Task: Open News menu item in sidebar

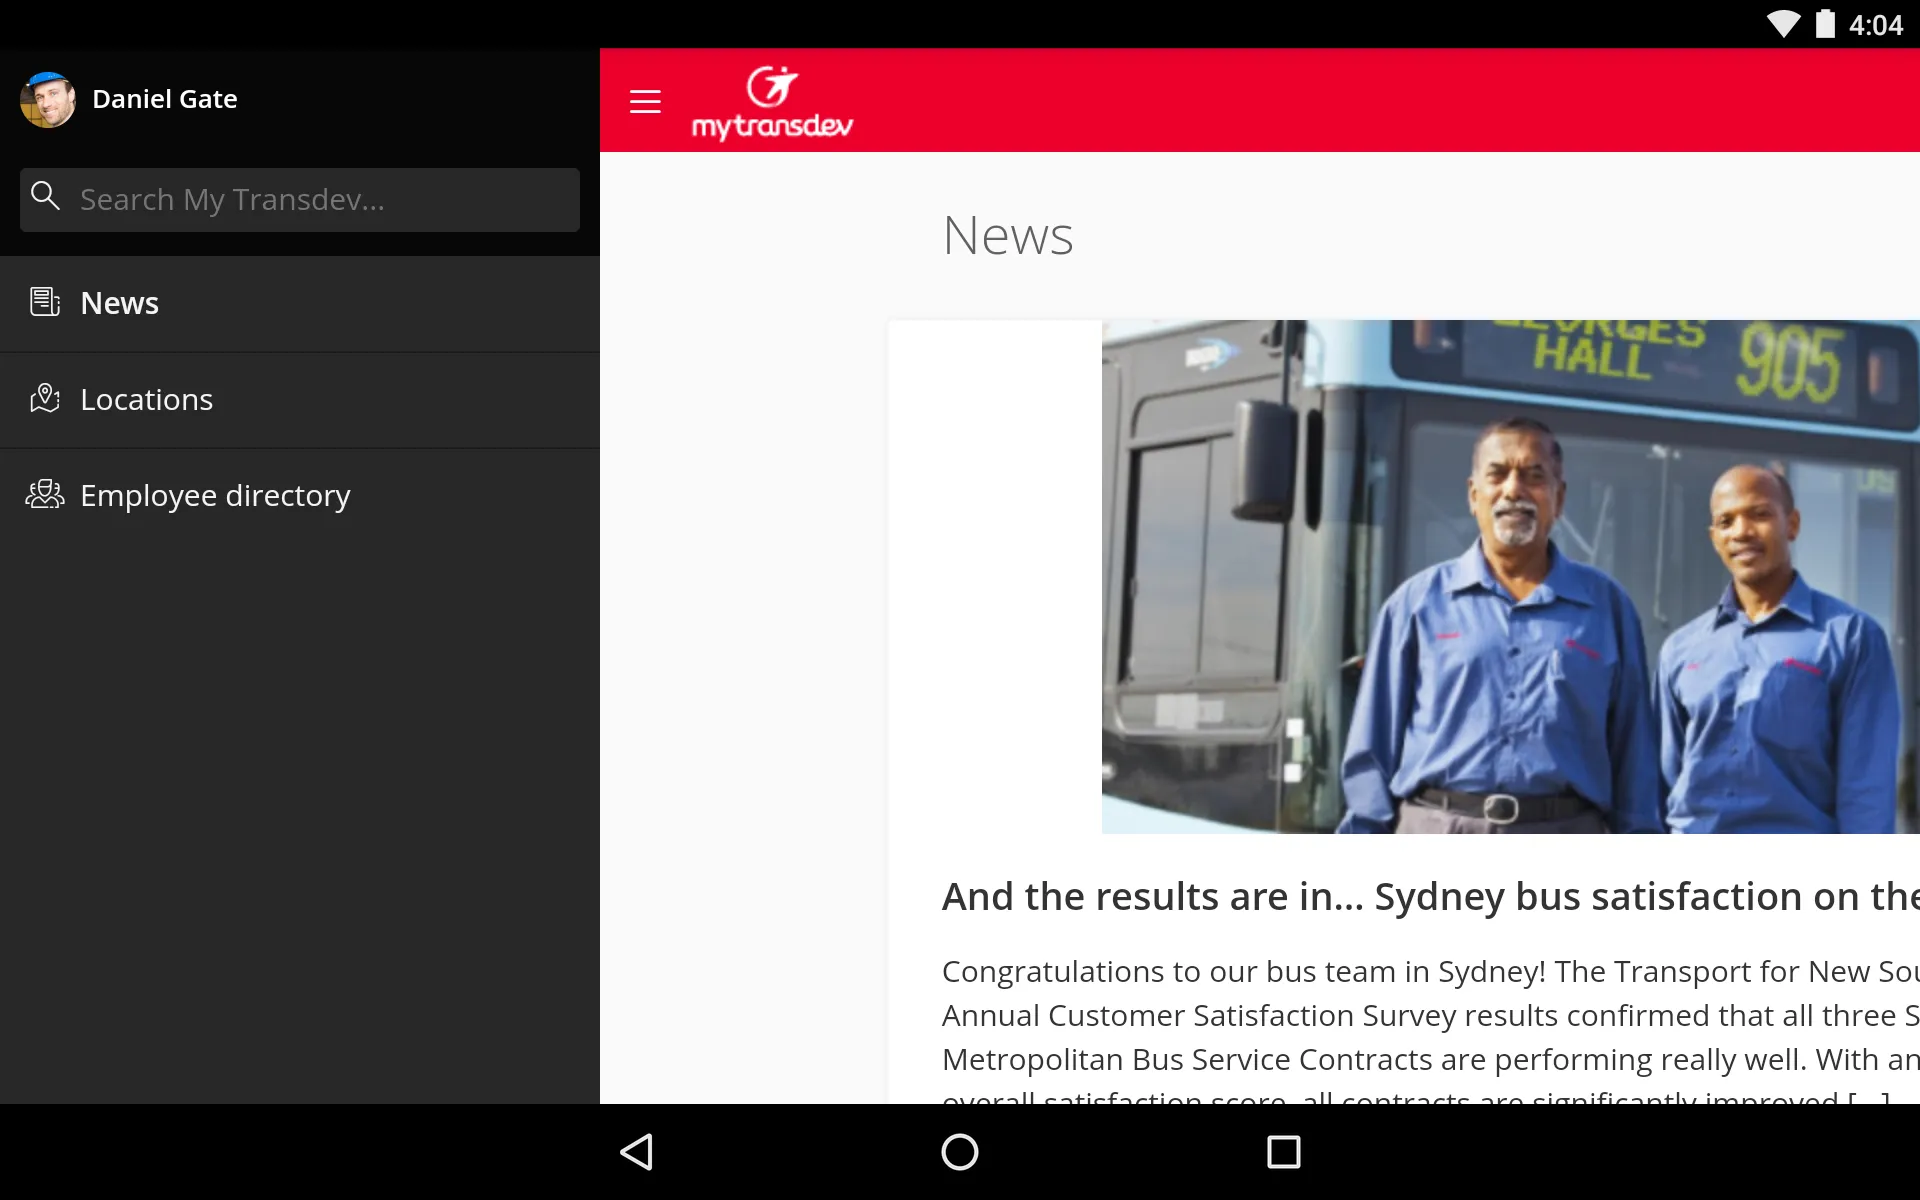Action: pos(119,301)
